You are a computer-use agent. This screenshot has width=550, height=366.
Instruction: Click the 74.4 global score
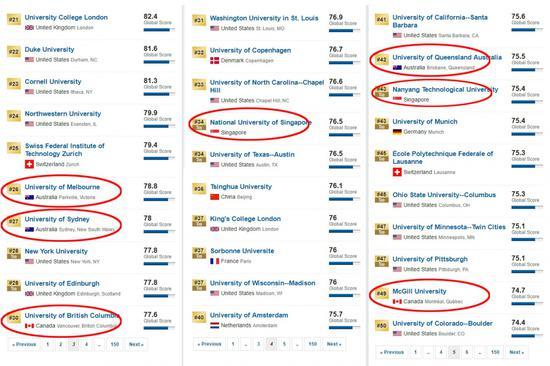pyautogui.click(x=518, y=322)
